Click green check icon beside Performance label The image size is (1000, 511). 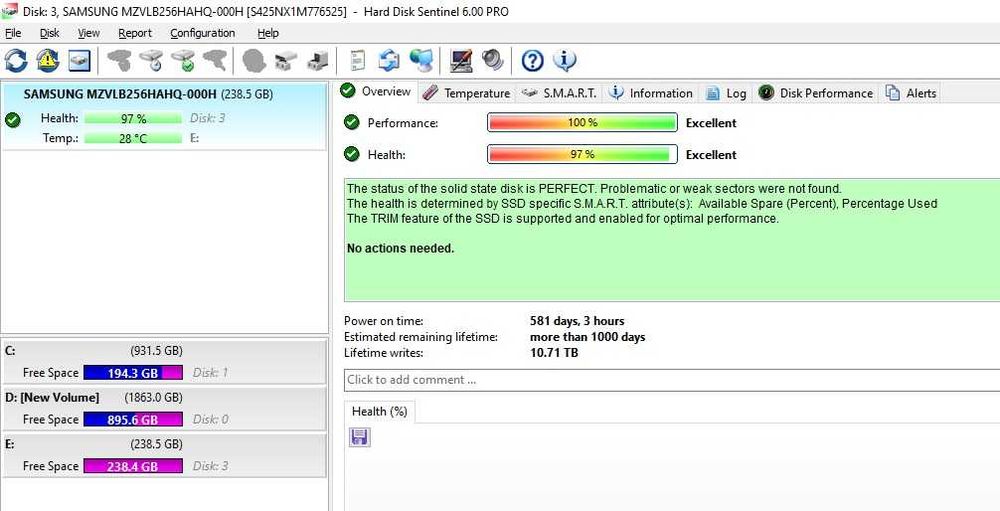[351, 122]
